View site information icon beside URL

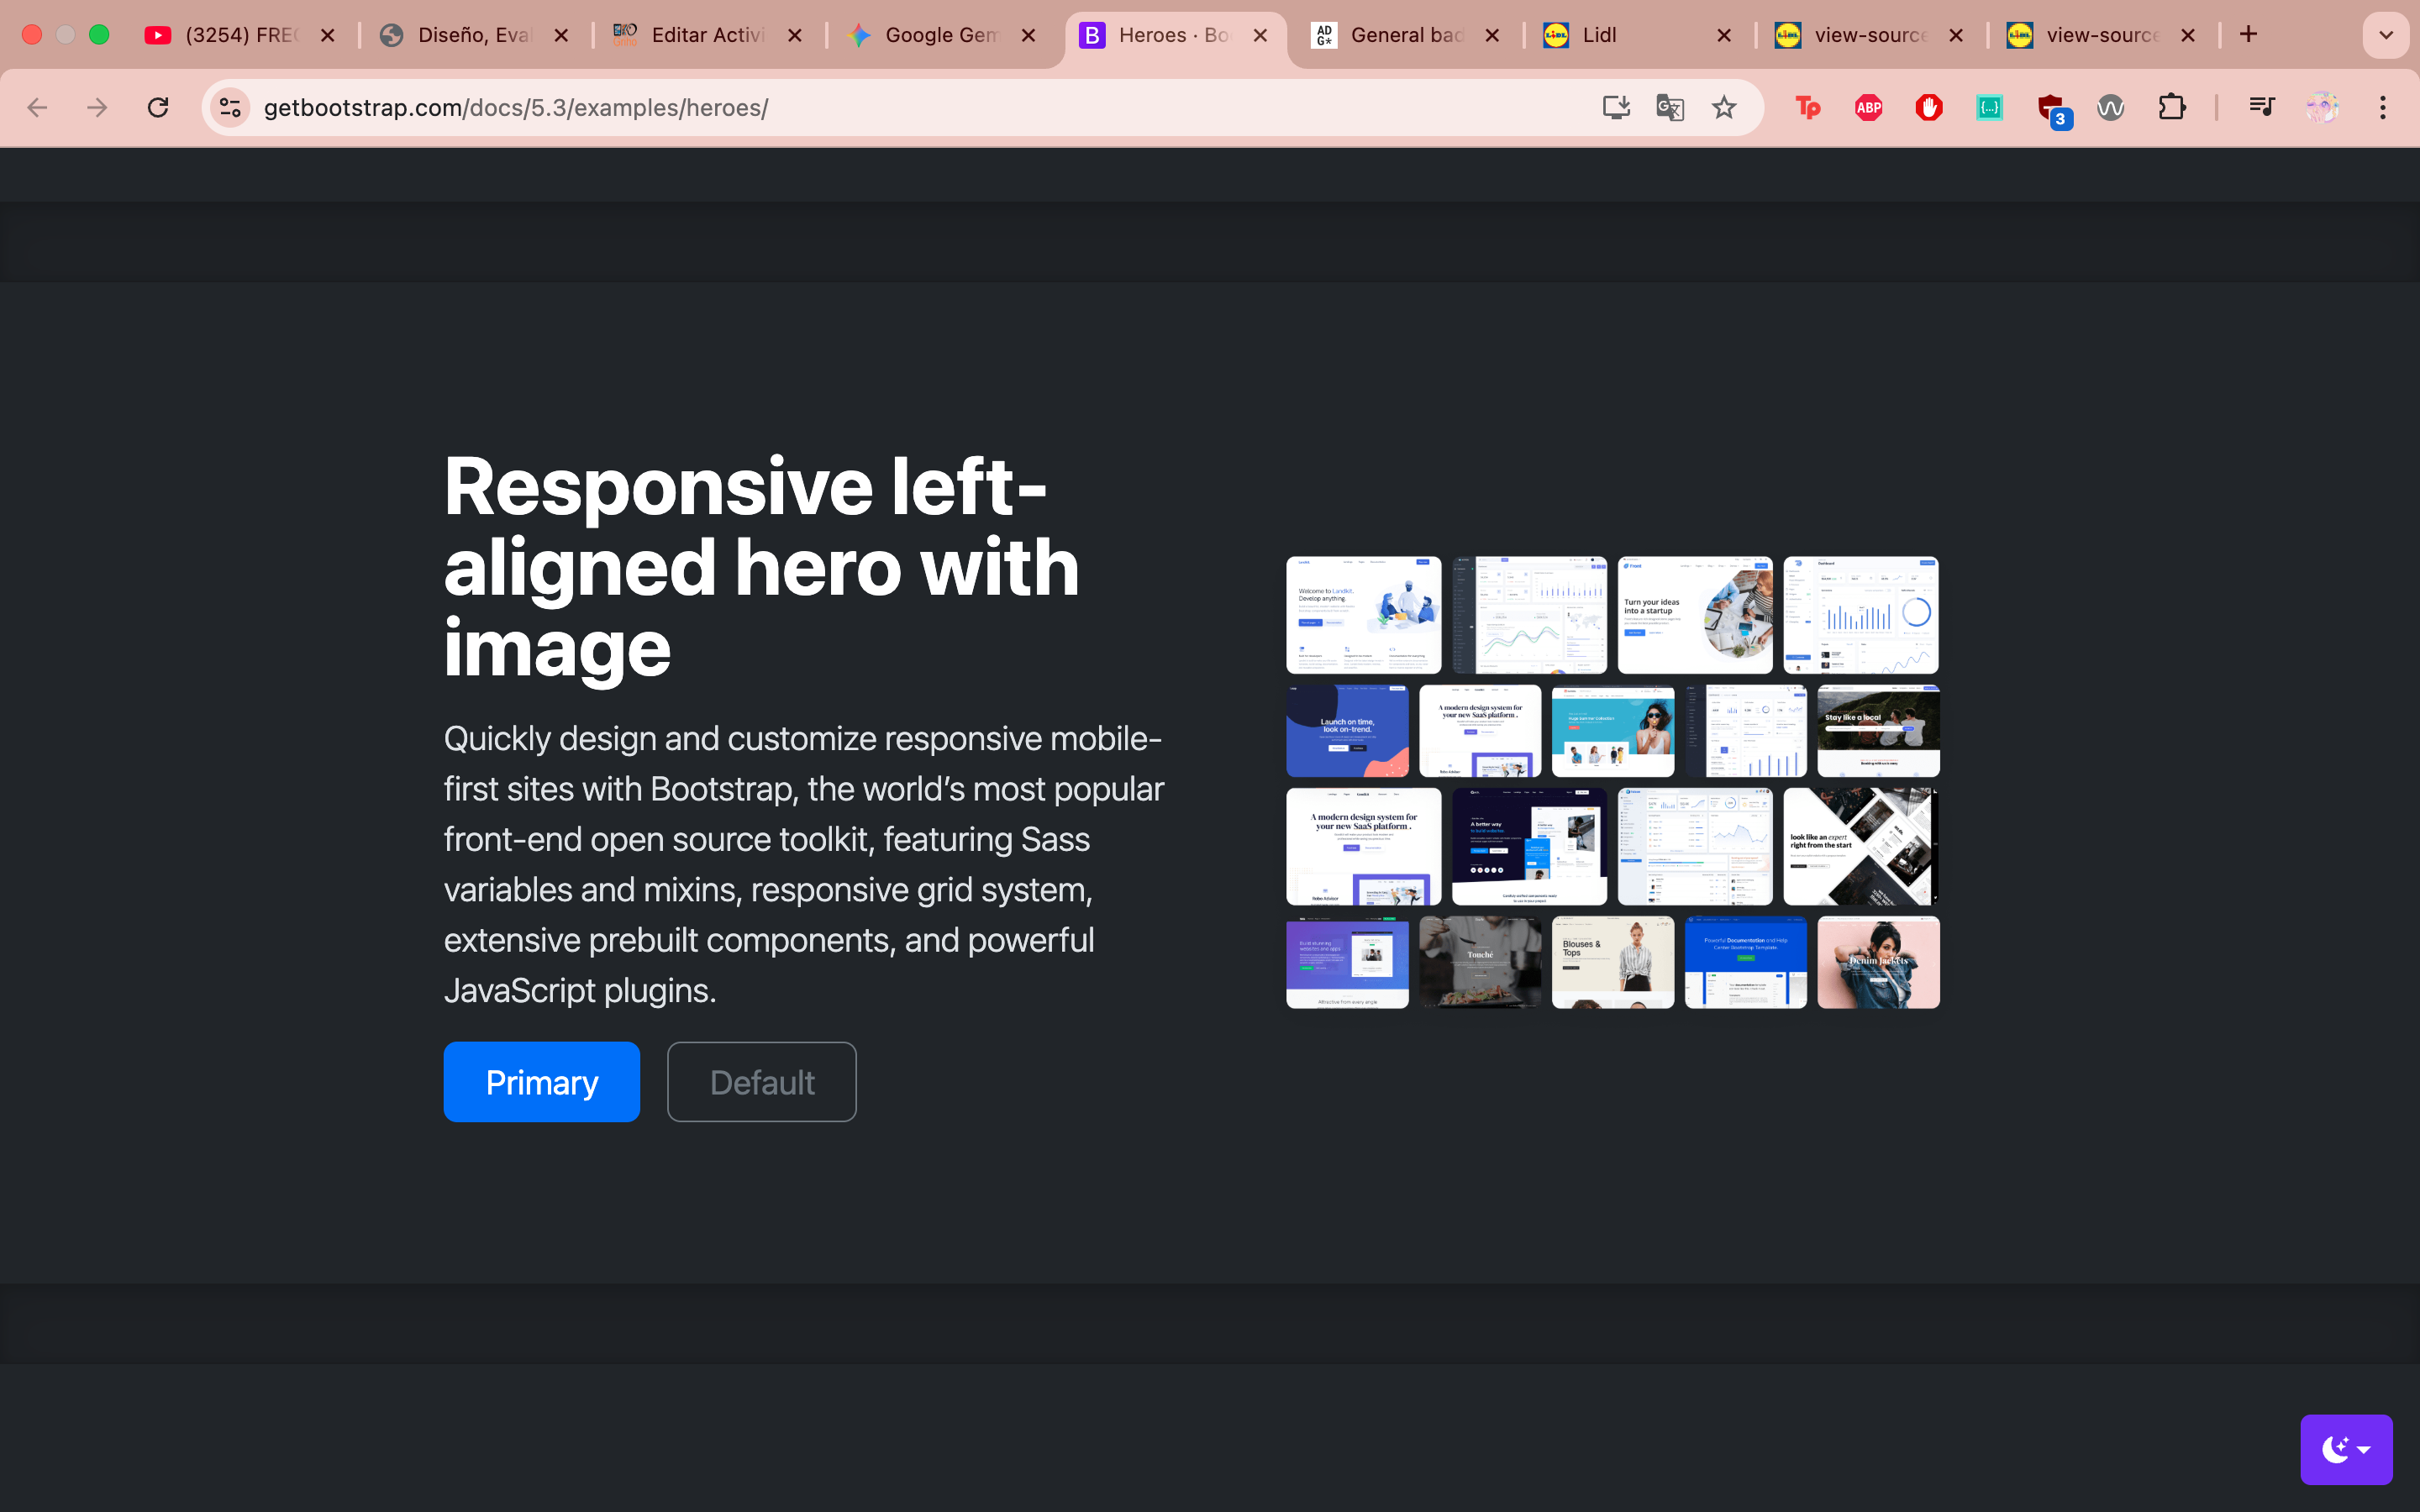tap(230, 107)
